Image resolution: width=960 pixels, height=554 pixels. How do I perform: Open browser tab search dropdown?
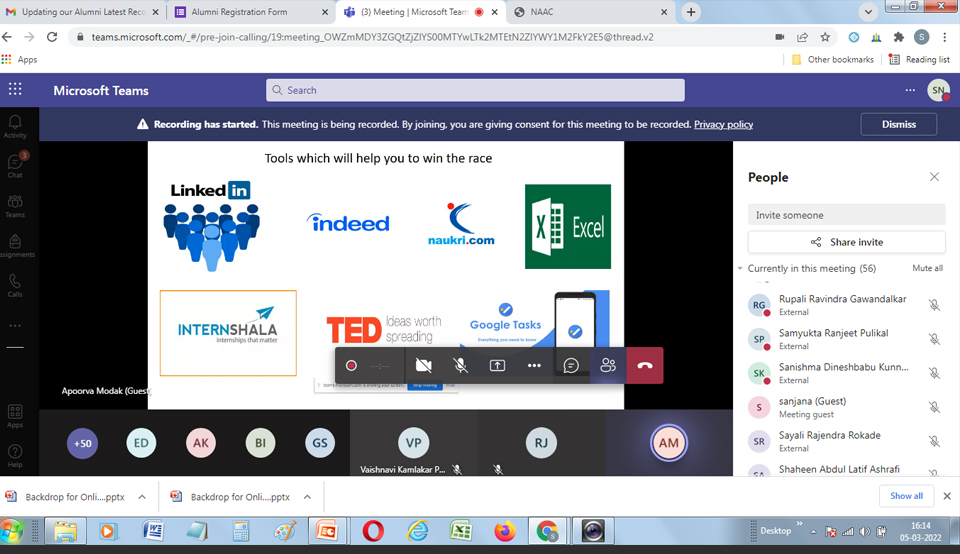pos(868,12)
